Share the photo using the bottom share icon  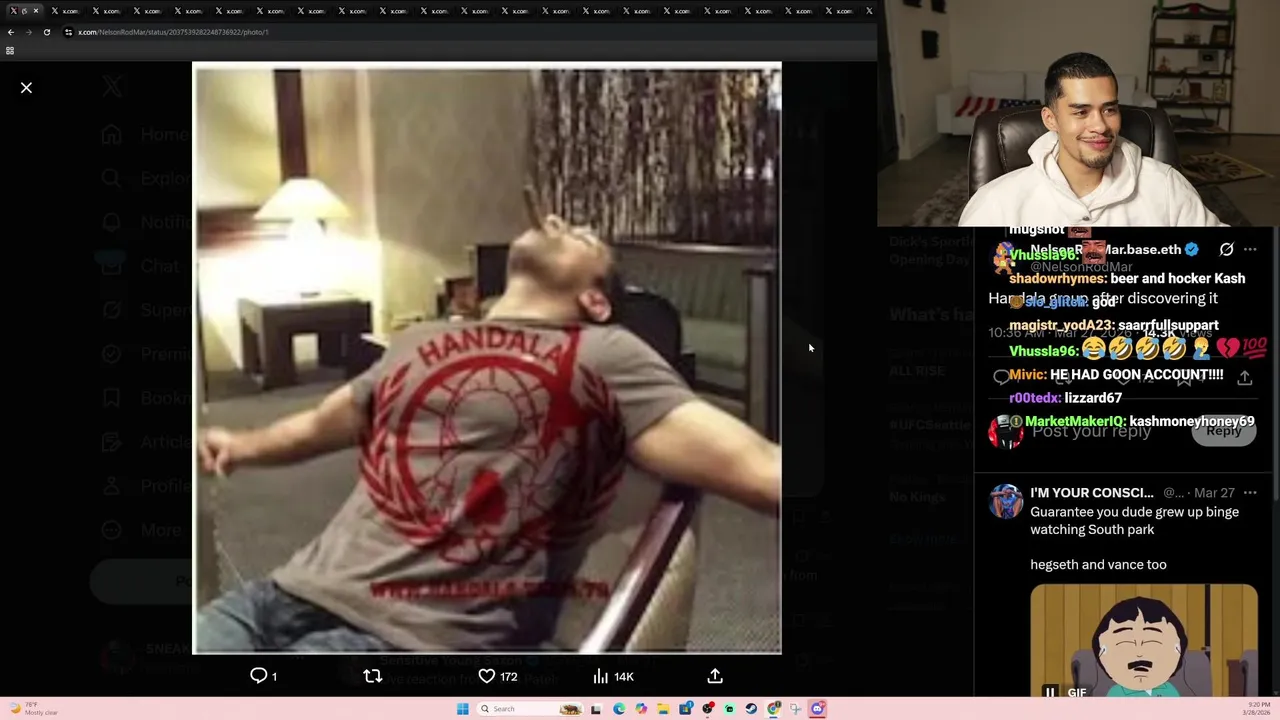tap(715, 676)
